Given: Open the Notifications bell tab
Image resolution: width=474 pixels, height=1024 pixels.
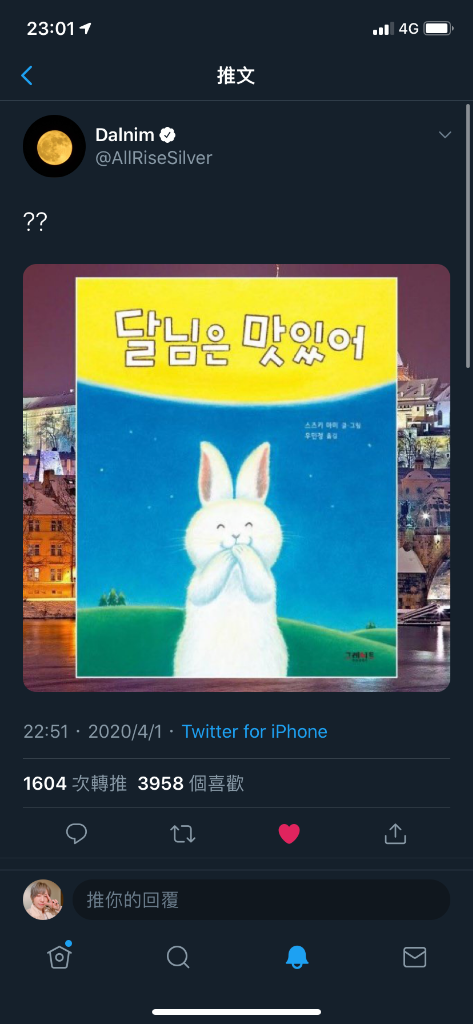Looking at the screenshot, I should click(x=296, y=957).
